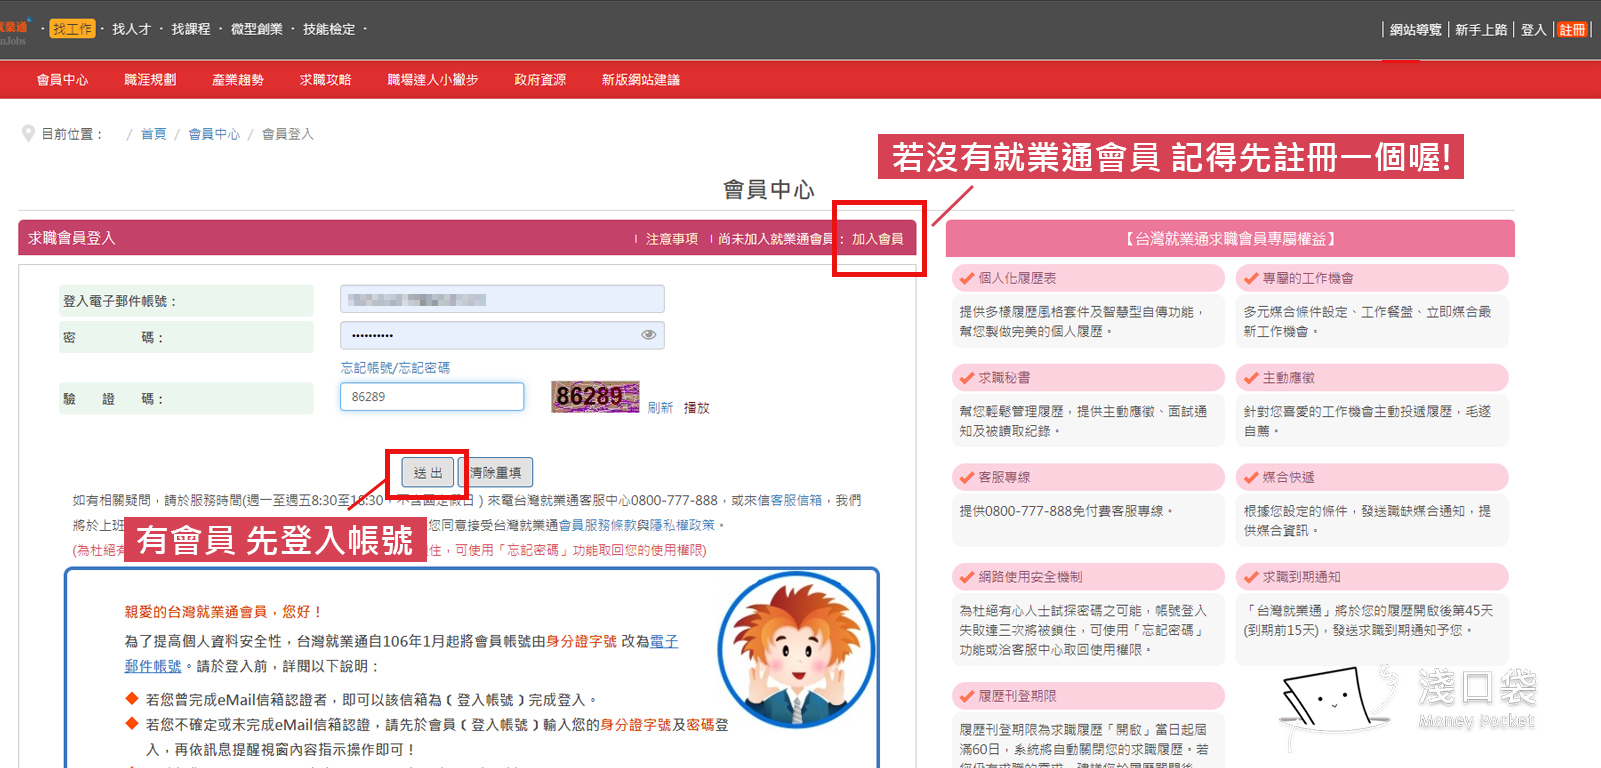Click 【台灣就業通求職會員專屬權益】 header
The height and width of the screenshot is (768, 1601).
click(x=1230, y=239)
